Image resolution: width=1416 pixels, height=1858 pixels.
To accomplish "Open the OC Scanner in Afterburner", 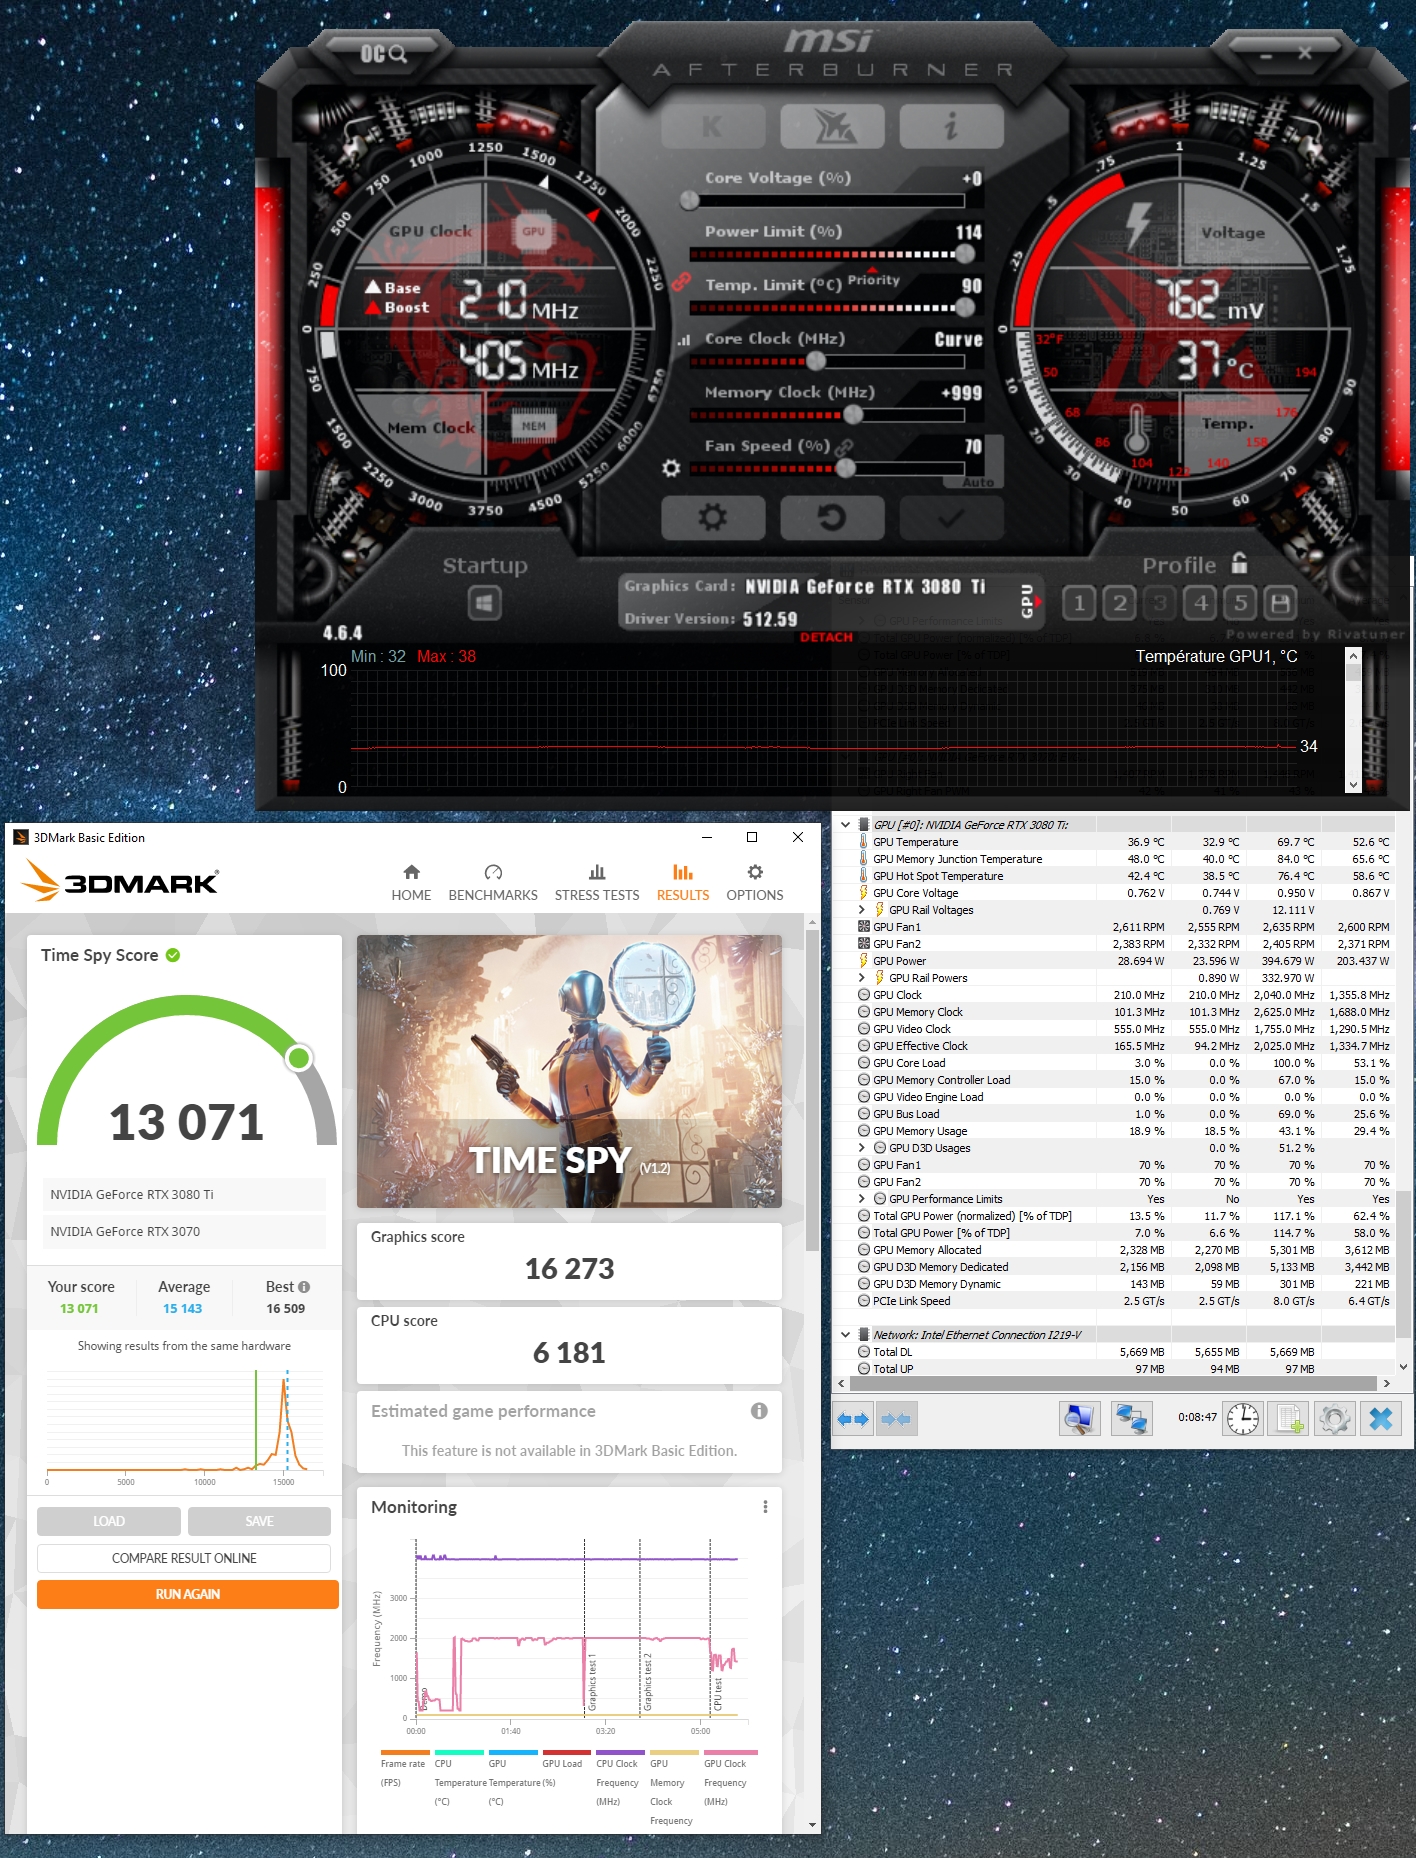I will 383,53.
